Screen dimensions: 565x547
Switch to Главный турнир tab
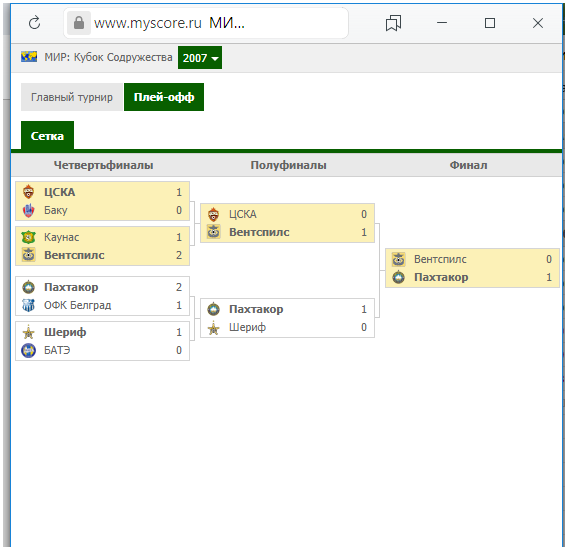pos(72,97)
